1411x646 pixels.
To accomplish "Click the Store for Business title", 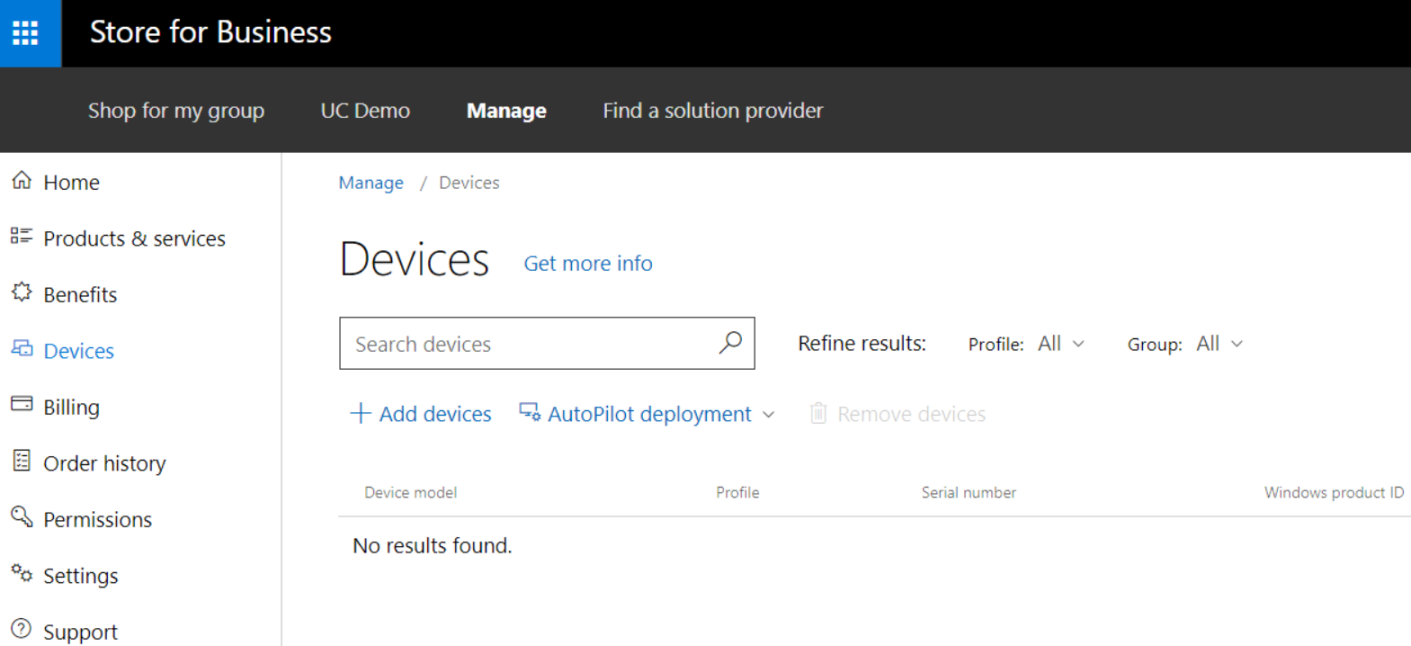I will point(210,32).
